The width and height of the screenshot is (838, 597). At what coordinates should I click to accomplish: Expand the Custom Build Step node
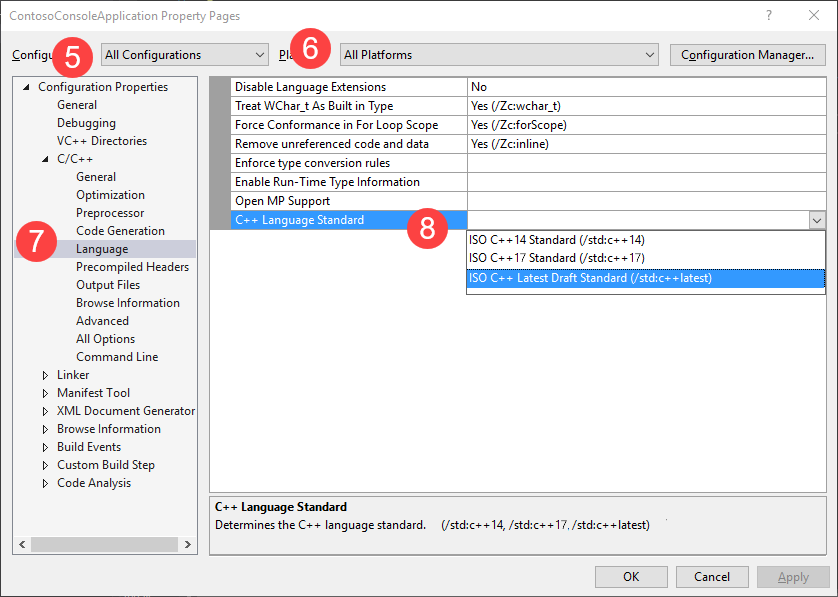click(x=45, y=465)
